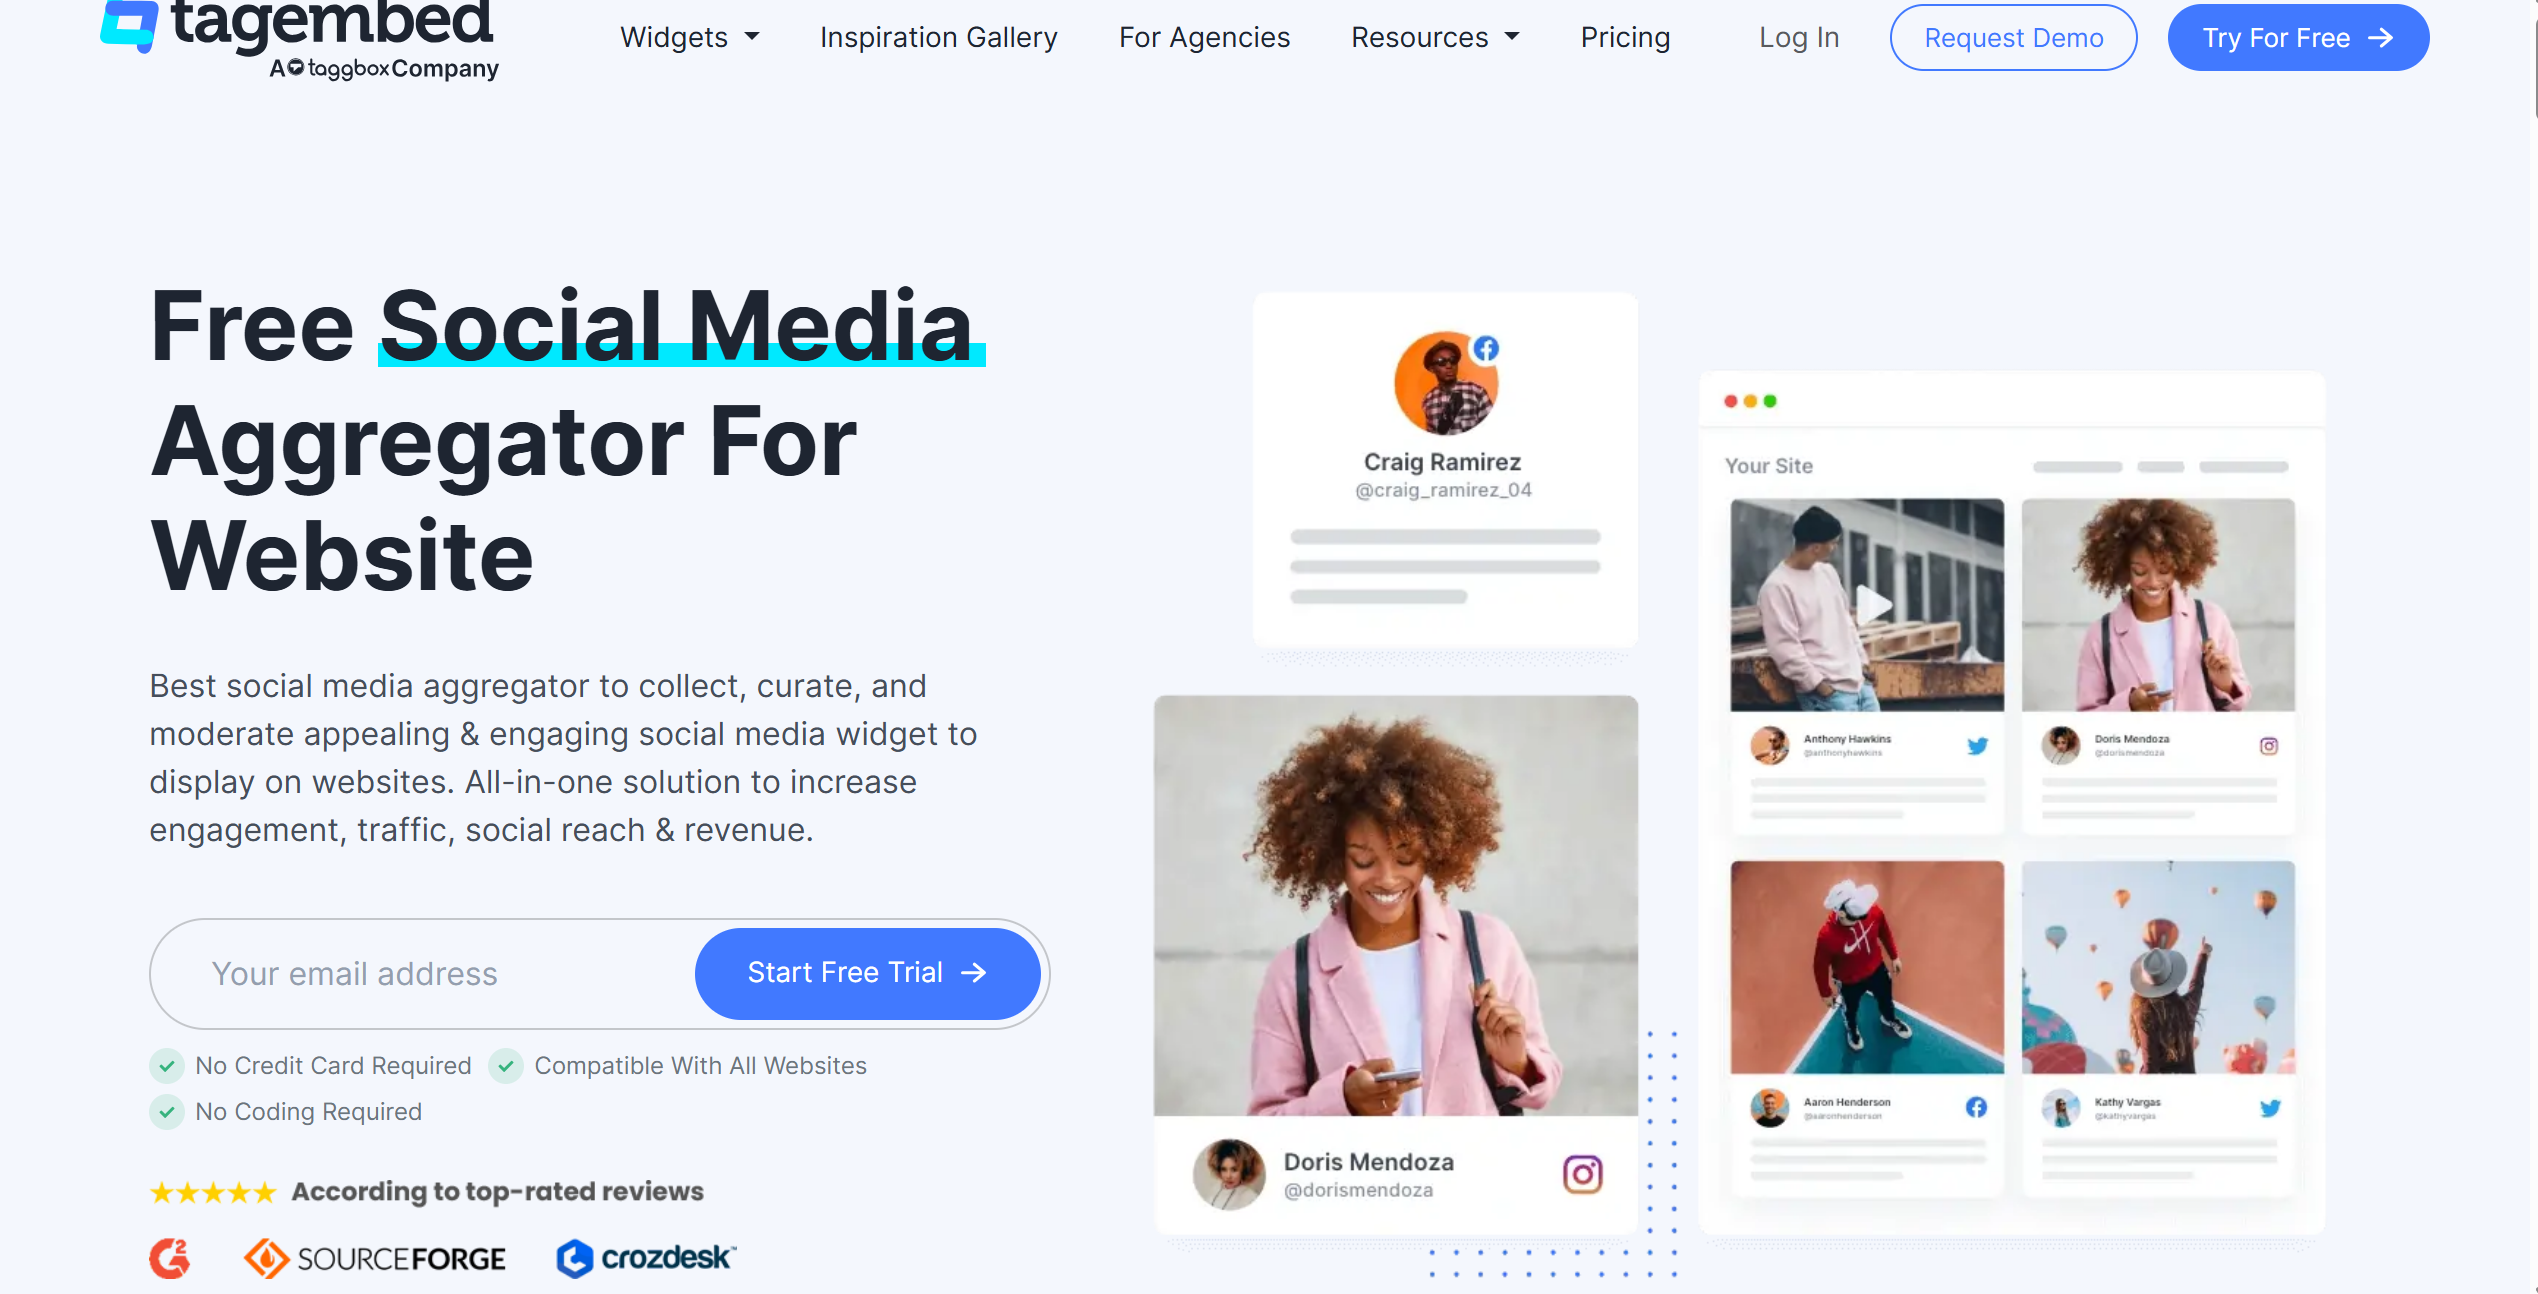Click the No Coding Required checkmark
The height and width of the screenshot is (1294, 2538).
[167, 1112]
